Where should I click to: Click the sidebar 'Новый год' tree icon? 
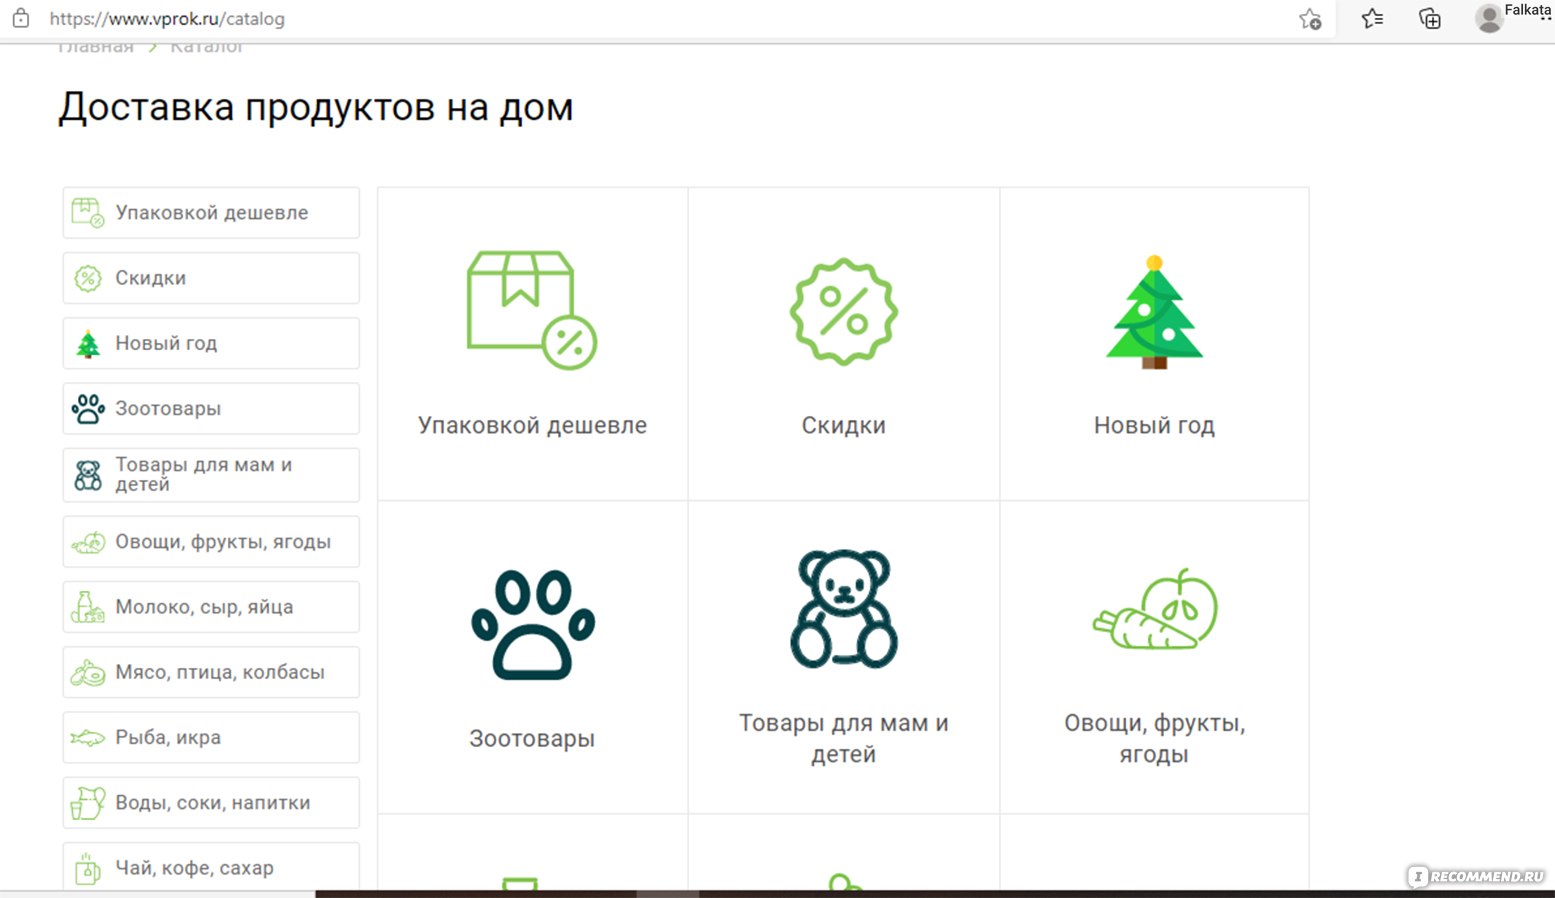coord(88,343)
